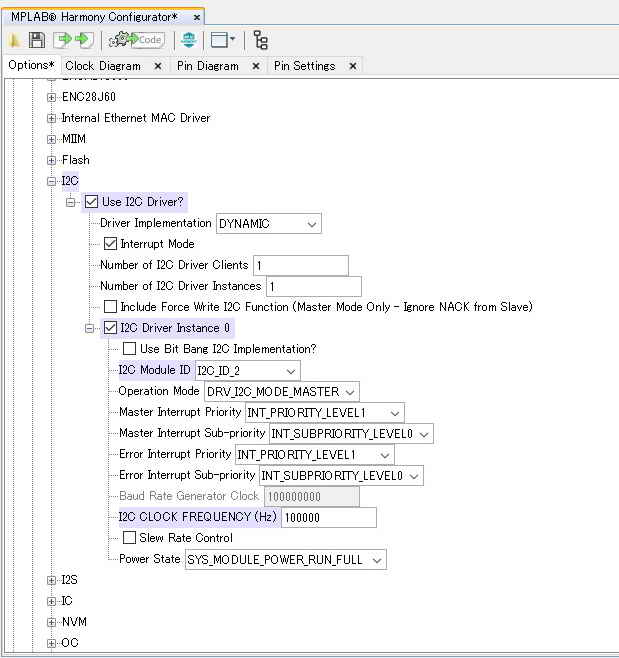619x658 pixels.
Task: Expand the OC tree node
Action: point(52,643)
